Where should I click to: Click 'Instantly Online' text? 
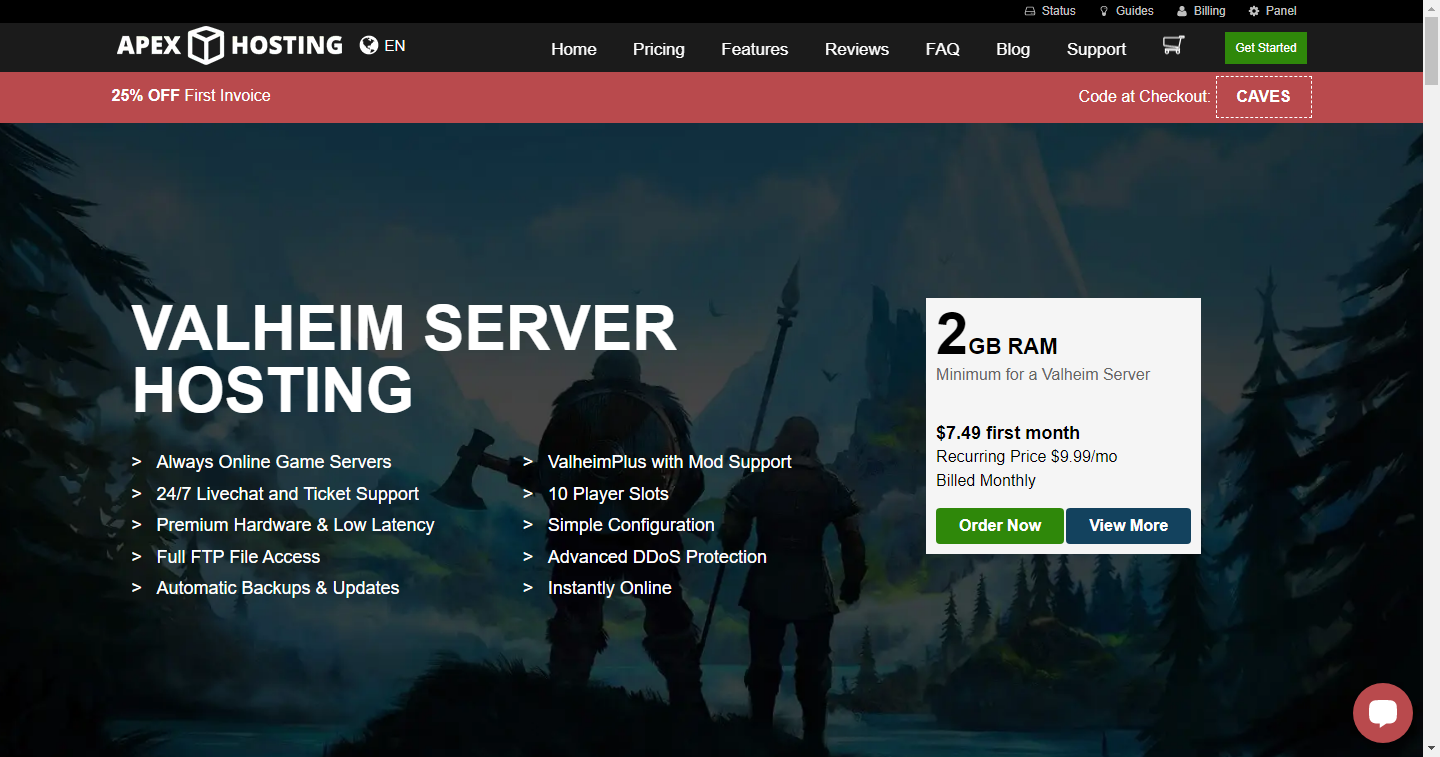[610, 588]
